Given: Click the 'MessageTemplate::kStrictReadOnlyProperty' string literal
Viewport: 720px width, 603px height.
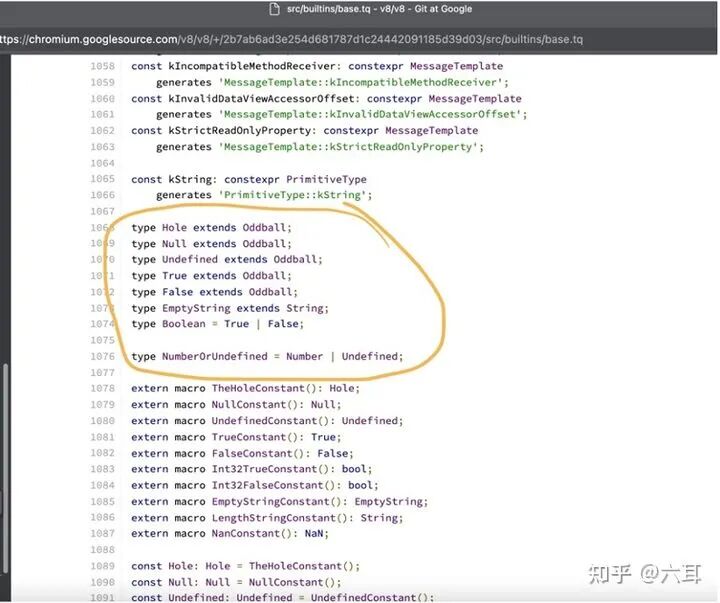Looking at the screenshot, I should [x=350, y=147].
